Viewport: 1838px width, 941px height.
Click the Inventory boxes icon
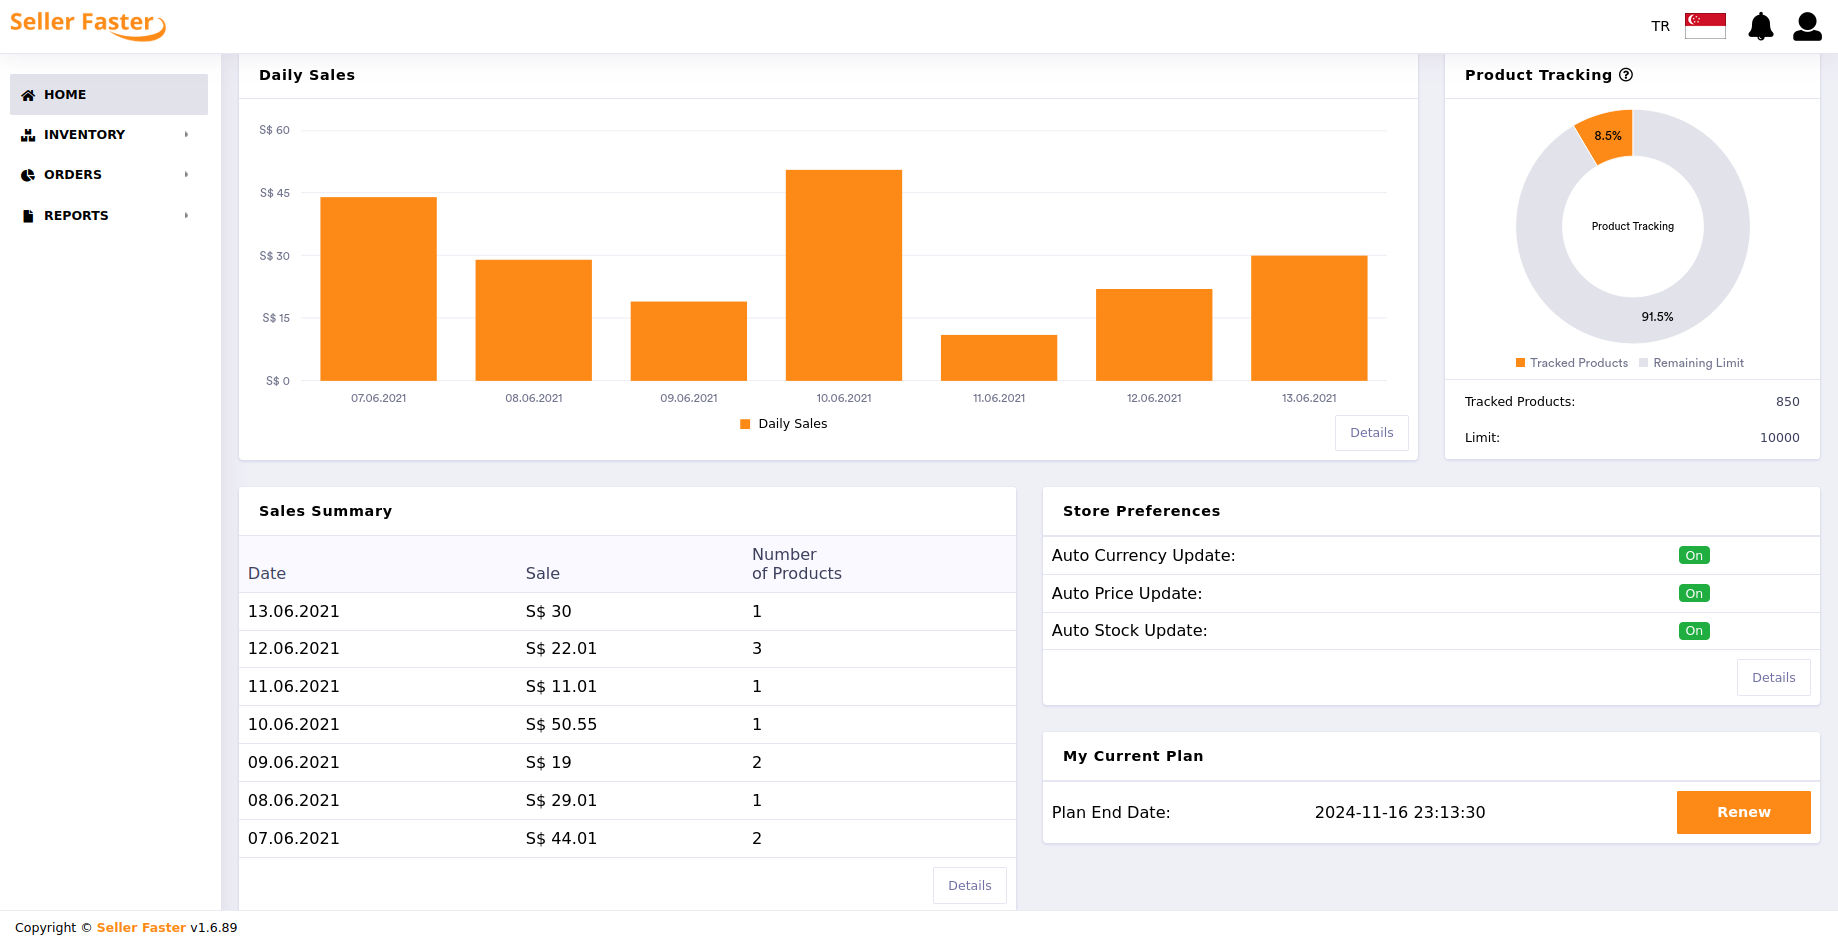tap(28, 135)
